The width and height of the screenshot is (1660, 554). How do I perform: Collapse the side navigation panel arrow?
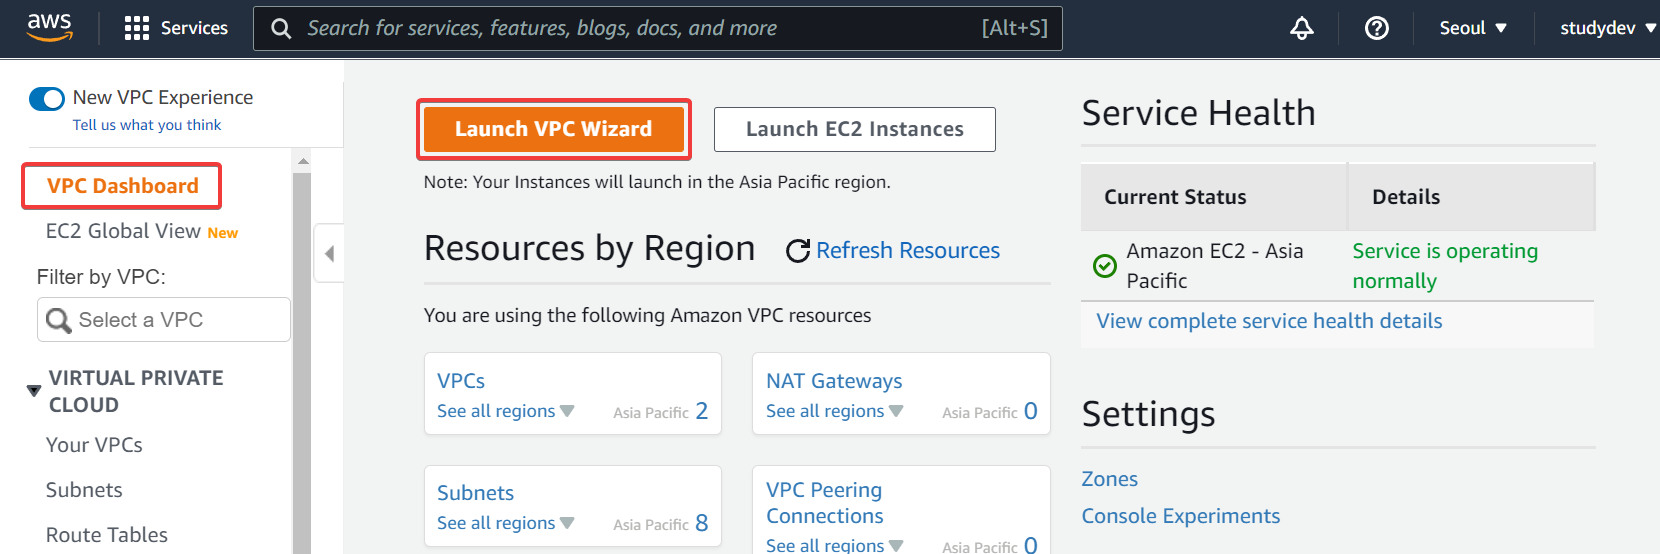pos(329,253)
